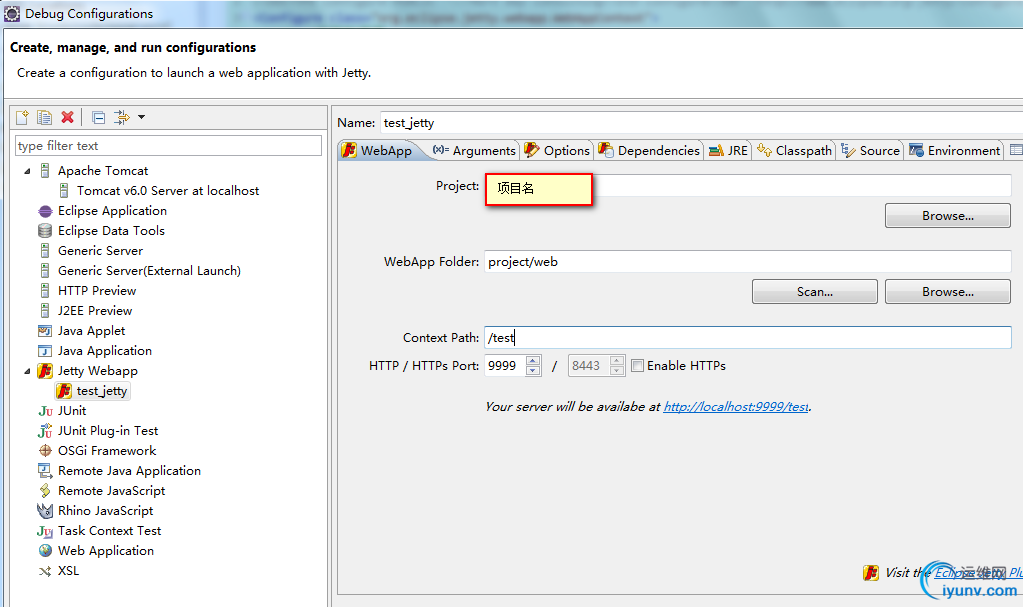Open the Source tab
Viewport: 1023px width, 607px height.
(x=870, y=151)
